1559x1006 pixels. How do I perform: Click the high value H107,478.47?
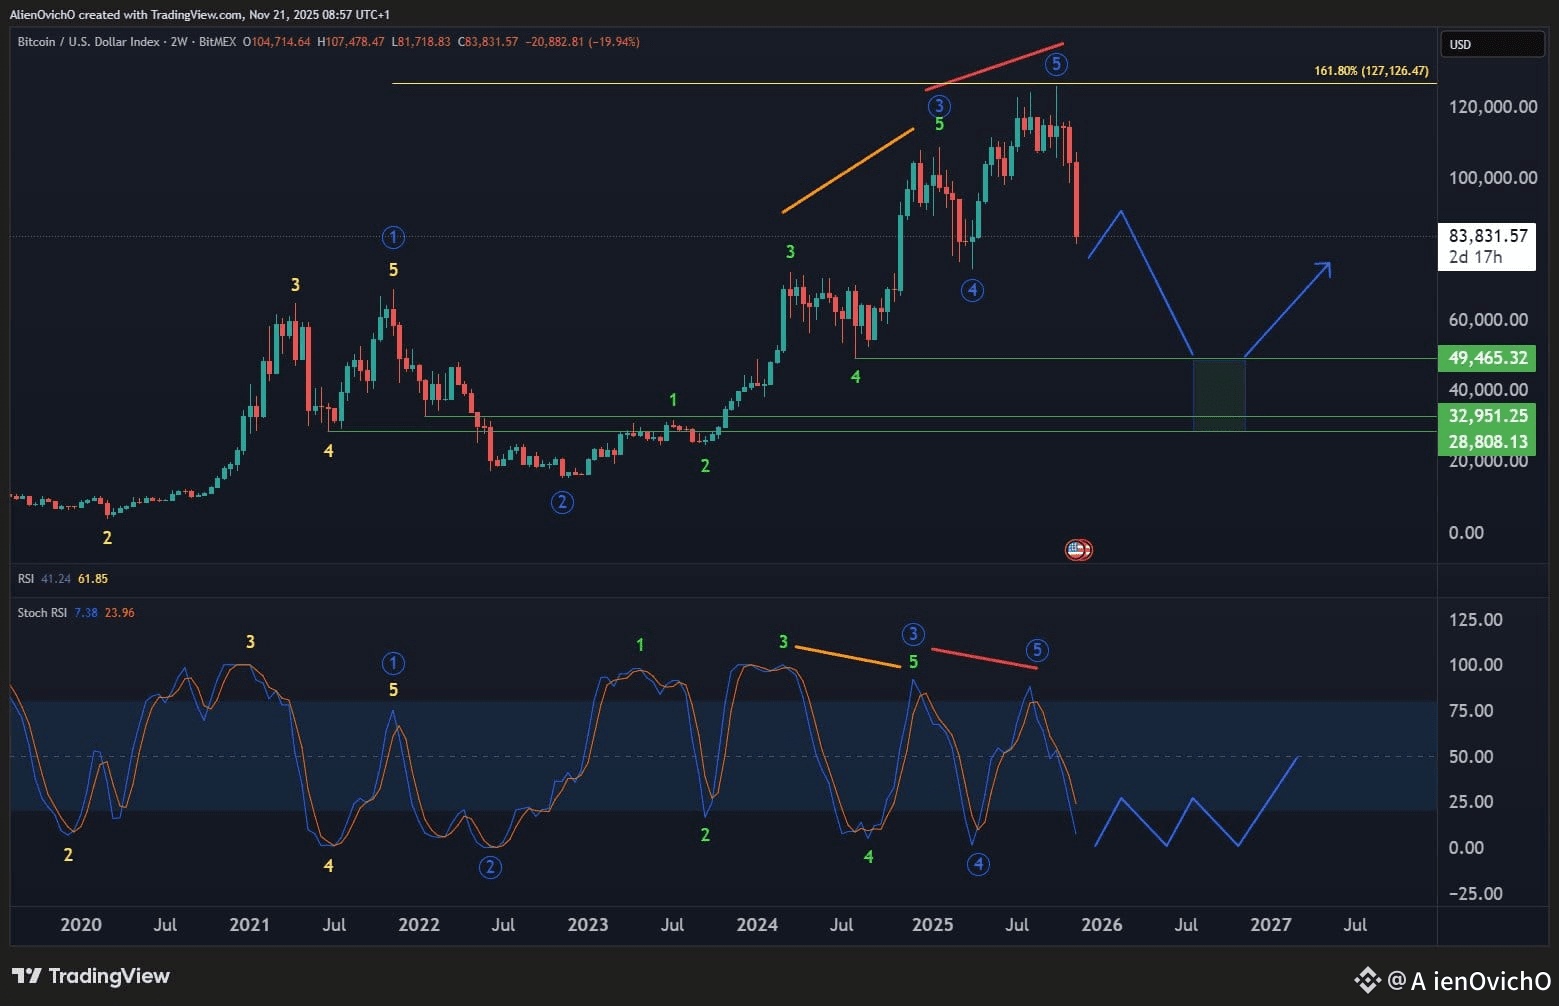pos(351,42)
